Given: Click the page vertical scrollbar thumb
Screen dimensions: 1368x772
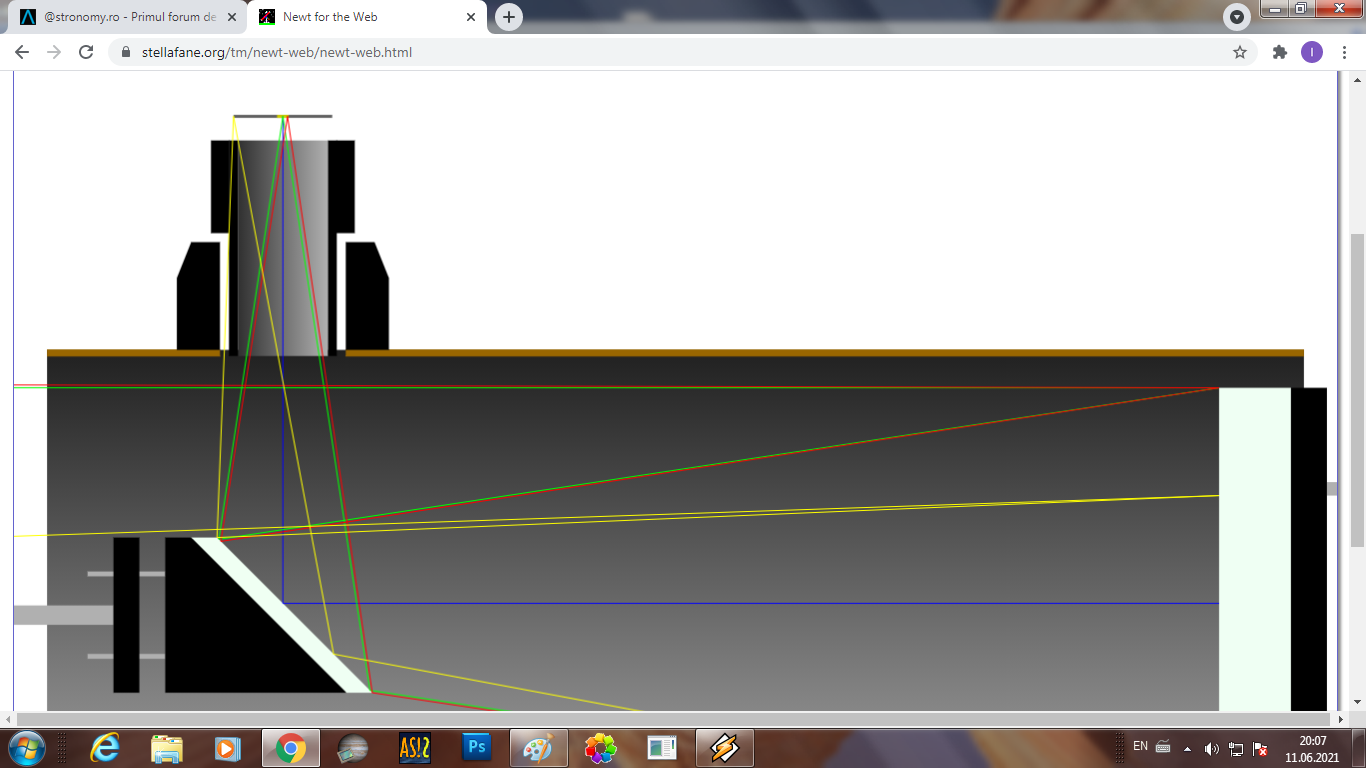Looking at the screenshot, I should pyautogui.click(x=1358, y=390).
